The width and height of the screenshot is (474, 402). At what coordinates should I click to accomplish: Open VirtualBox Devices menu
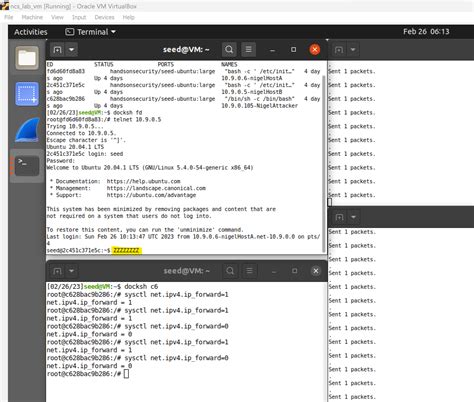(104, 17)
